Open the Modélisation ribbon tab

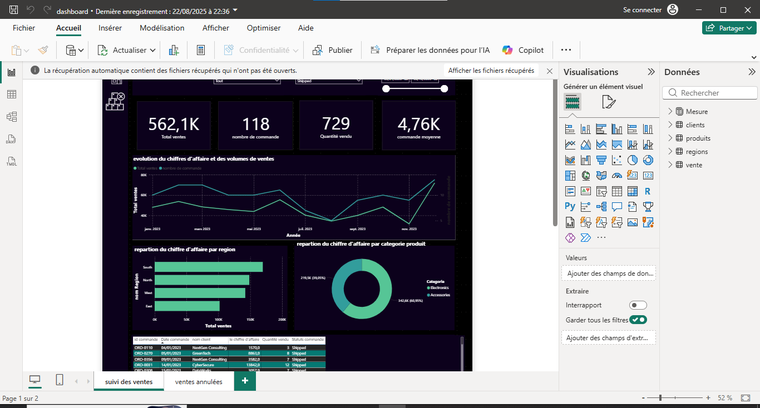[x=161, y=28]
